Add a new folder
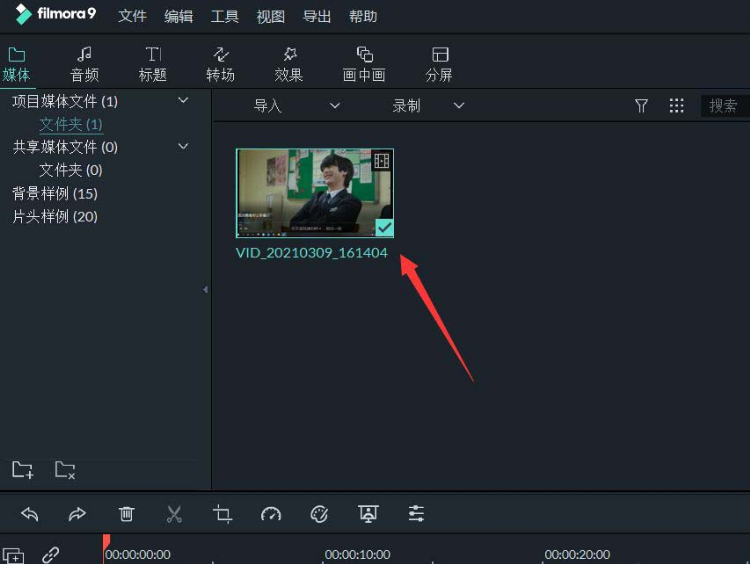 point(22,470)
